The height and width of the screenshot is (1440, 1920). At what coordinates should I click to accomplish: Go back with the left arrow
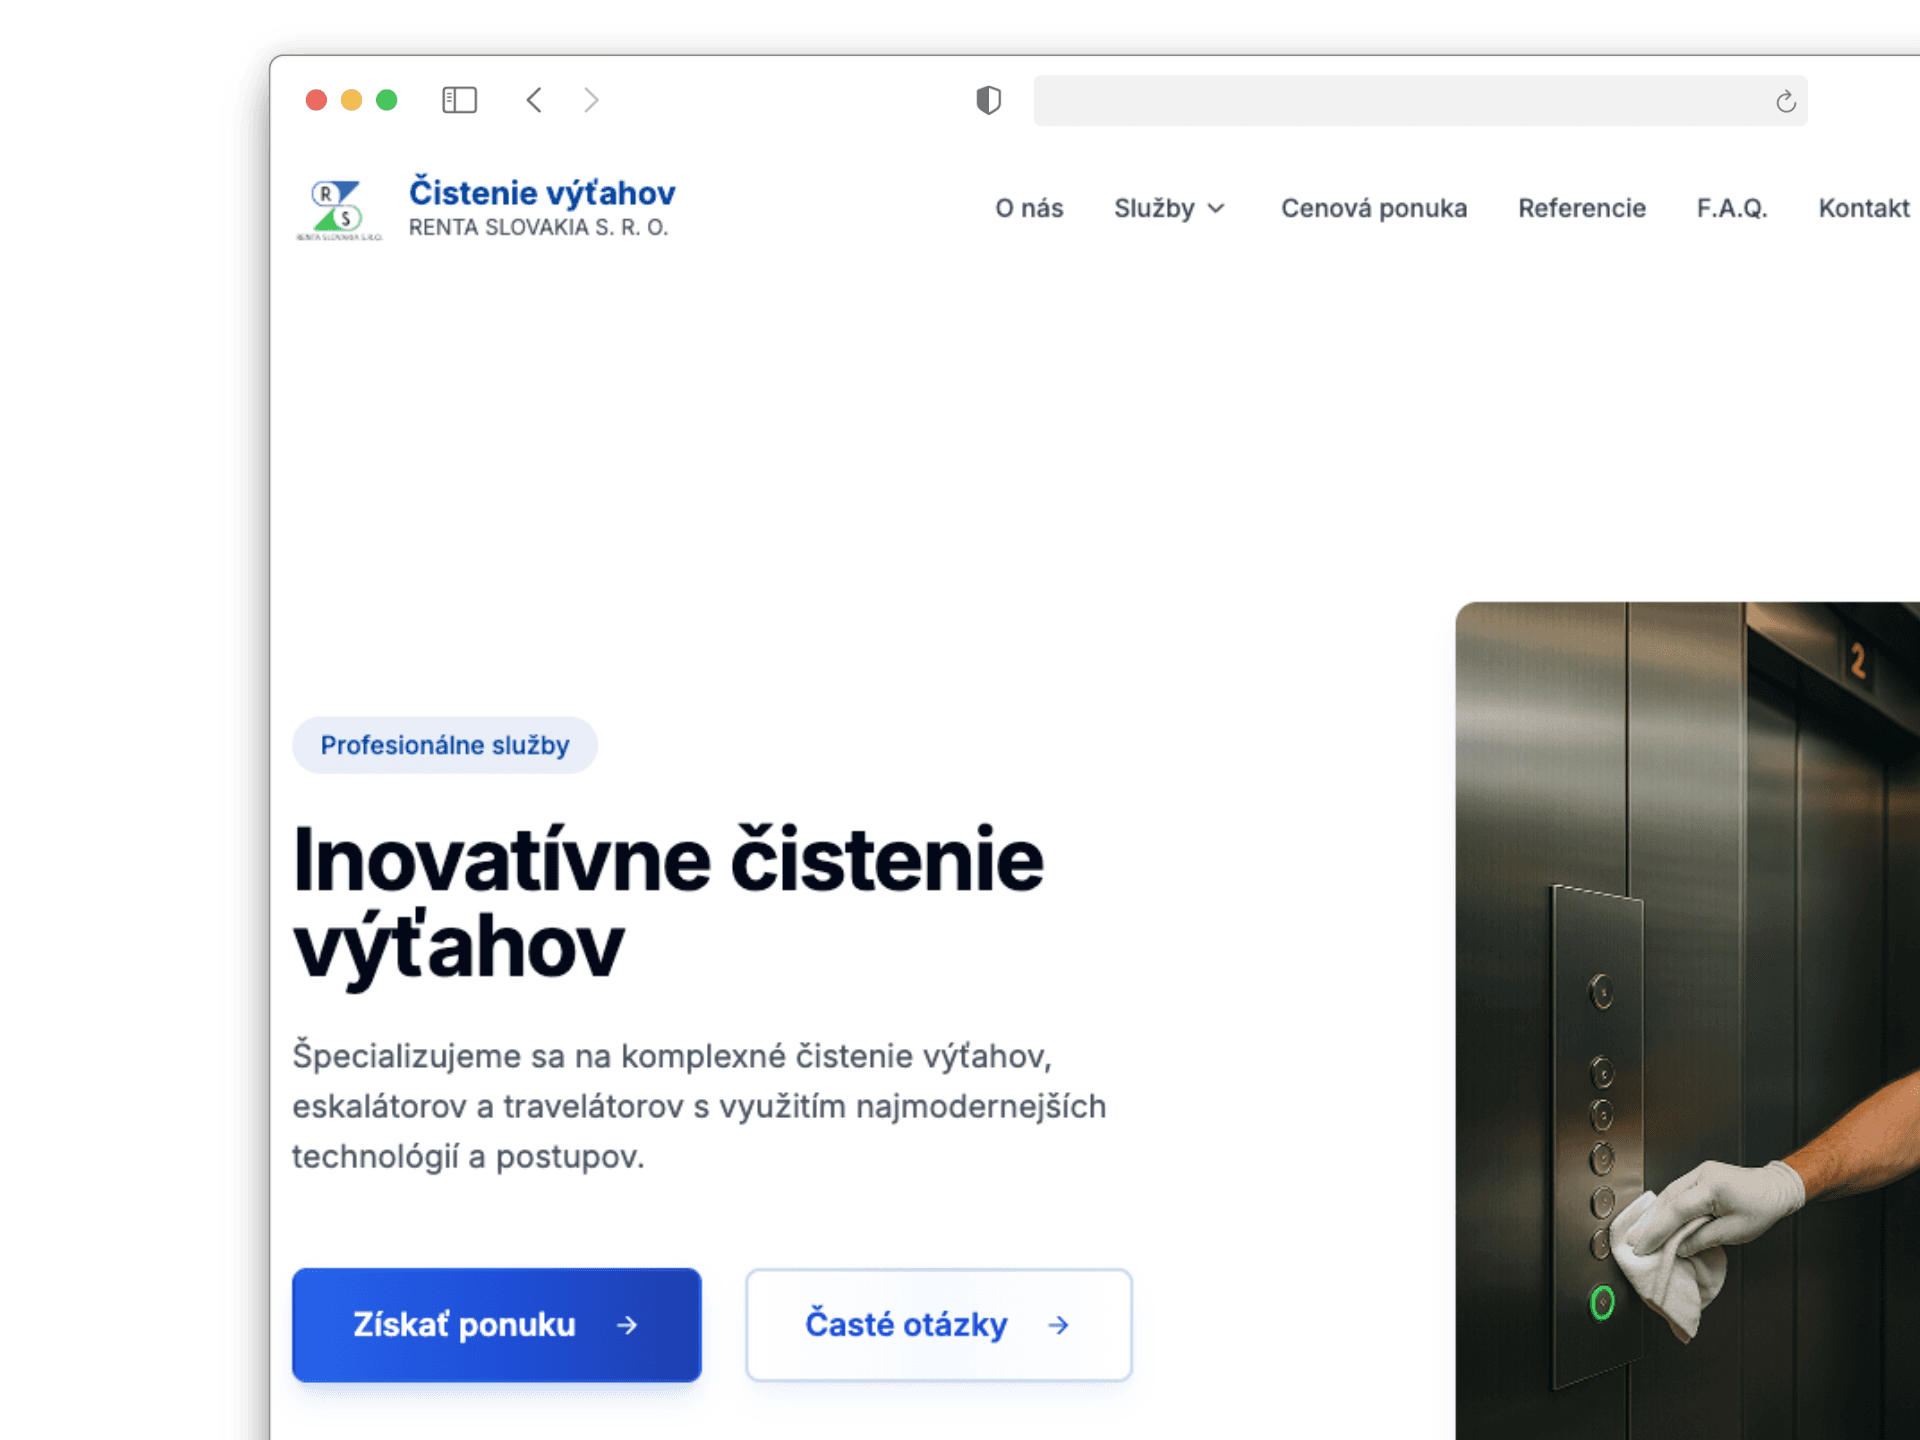(534, 100)
